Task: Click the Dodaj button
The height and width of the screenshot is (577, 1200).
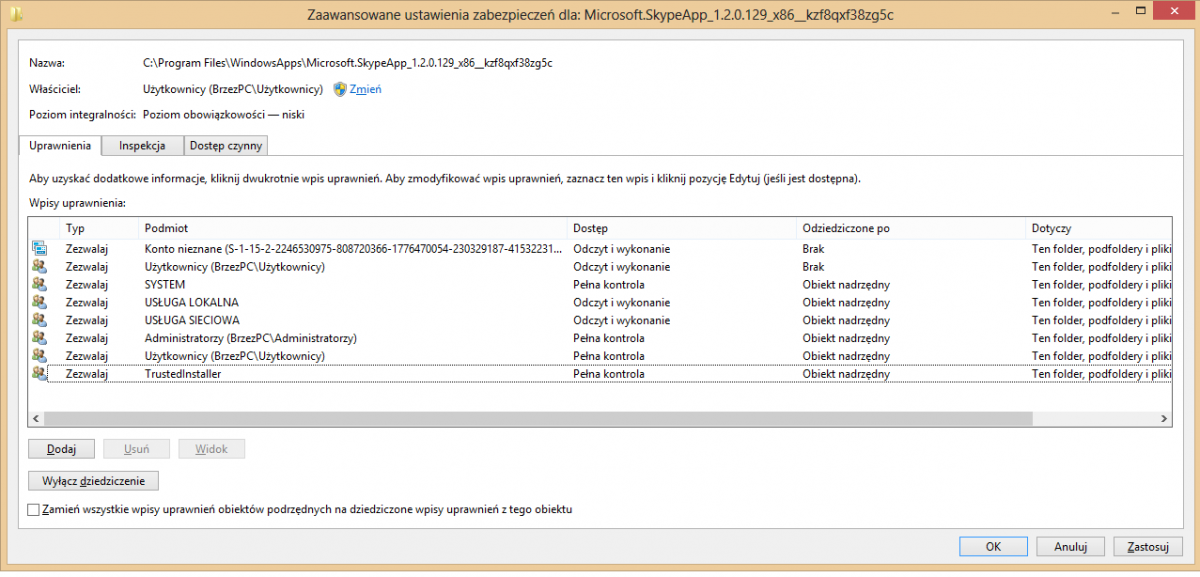Action: tap(62, 450)
